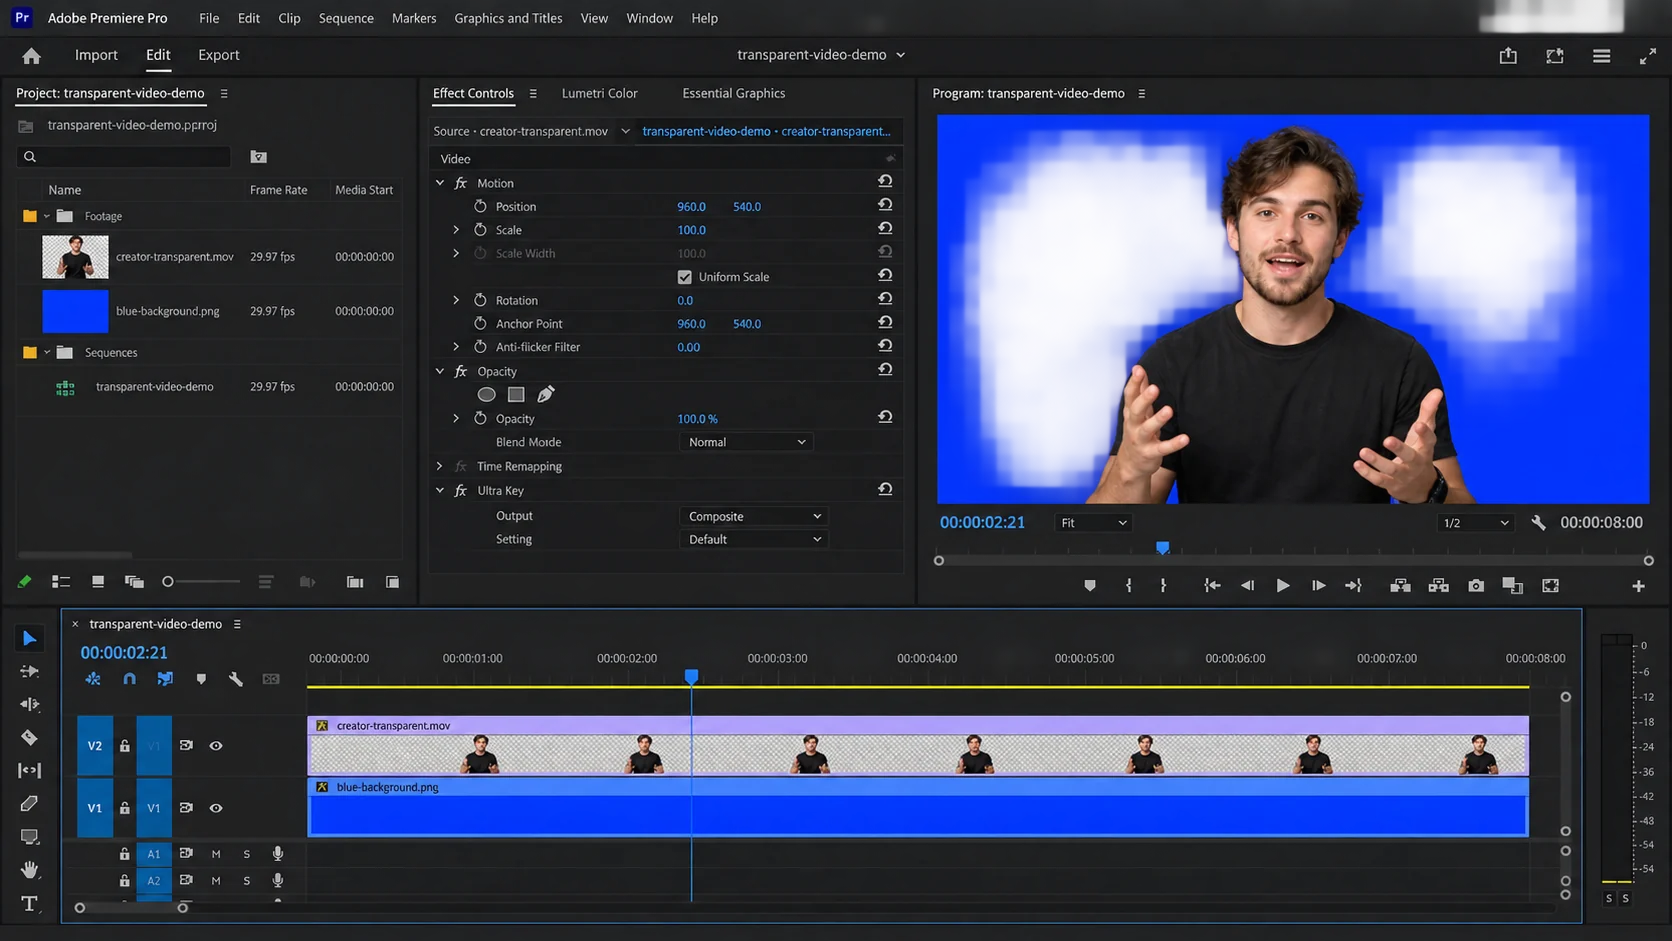Switch to the Import workspace tab

[x=96, y=55]
